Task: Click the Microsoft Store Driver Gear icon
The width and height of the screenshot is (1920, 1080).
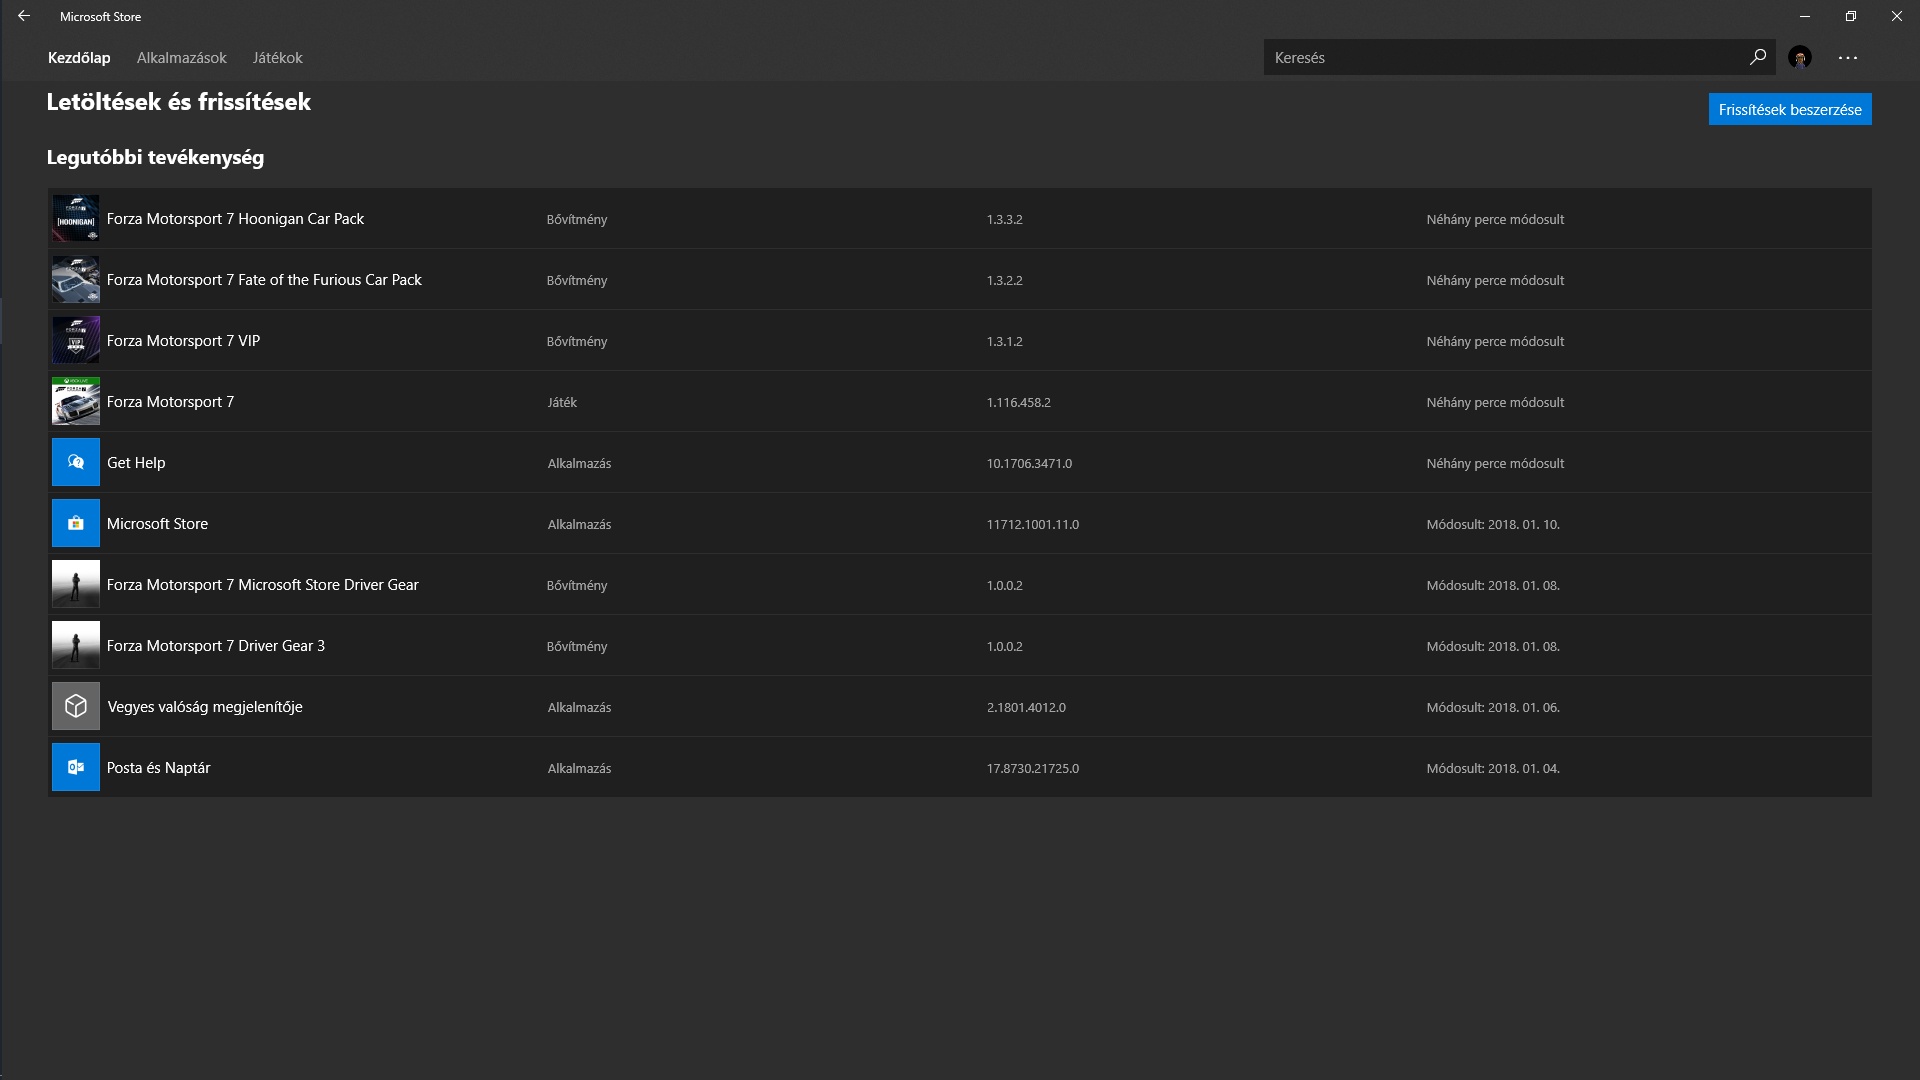Action: (76, 584)
